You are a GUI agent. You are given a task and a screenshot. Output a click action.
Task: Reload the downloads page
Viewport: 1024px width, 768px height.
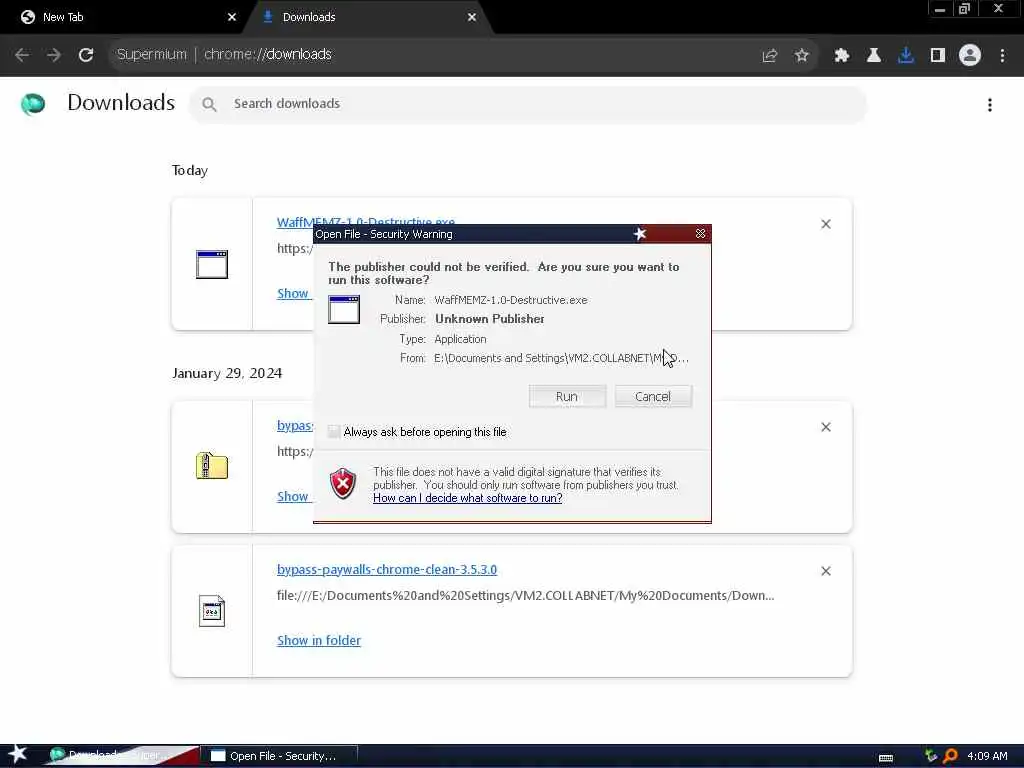pyautogui.click(x=86, y=55)
